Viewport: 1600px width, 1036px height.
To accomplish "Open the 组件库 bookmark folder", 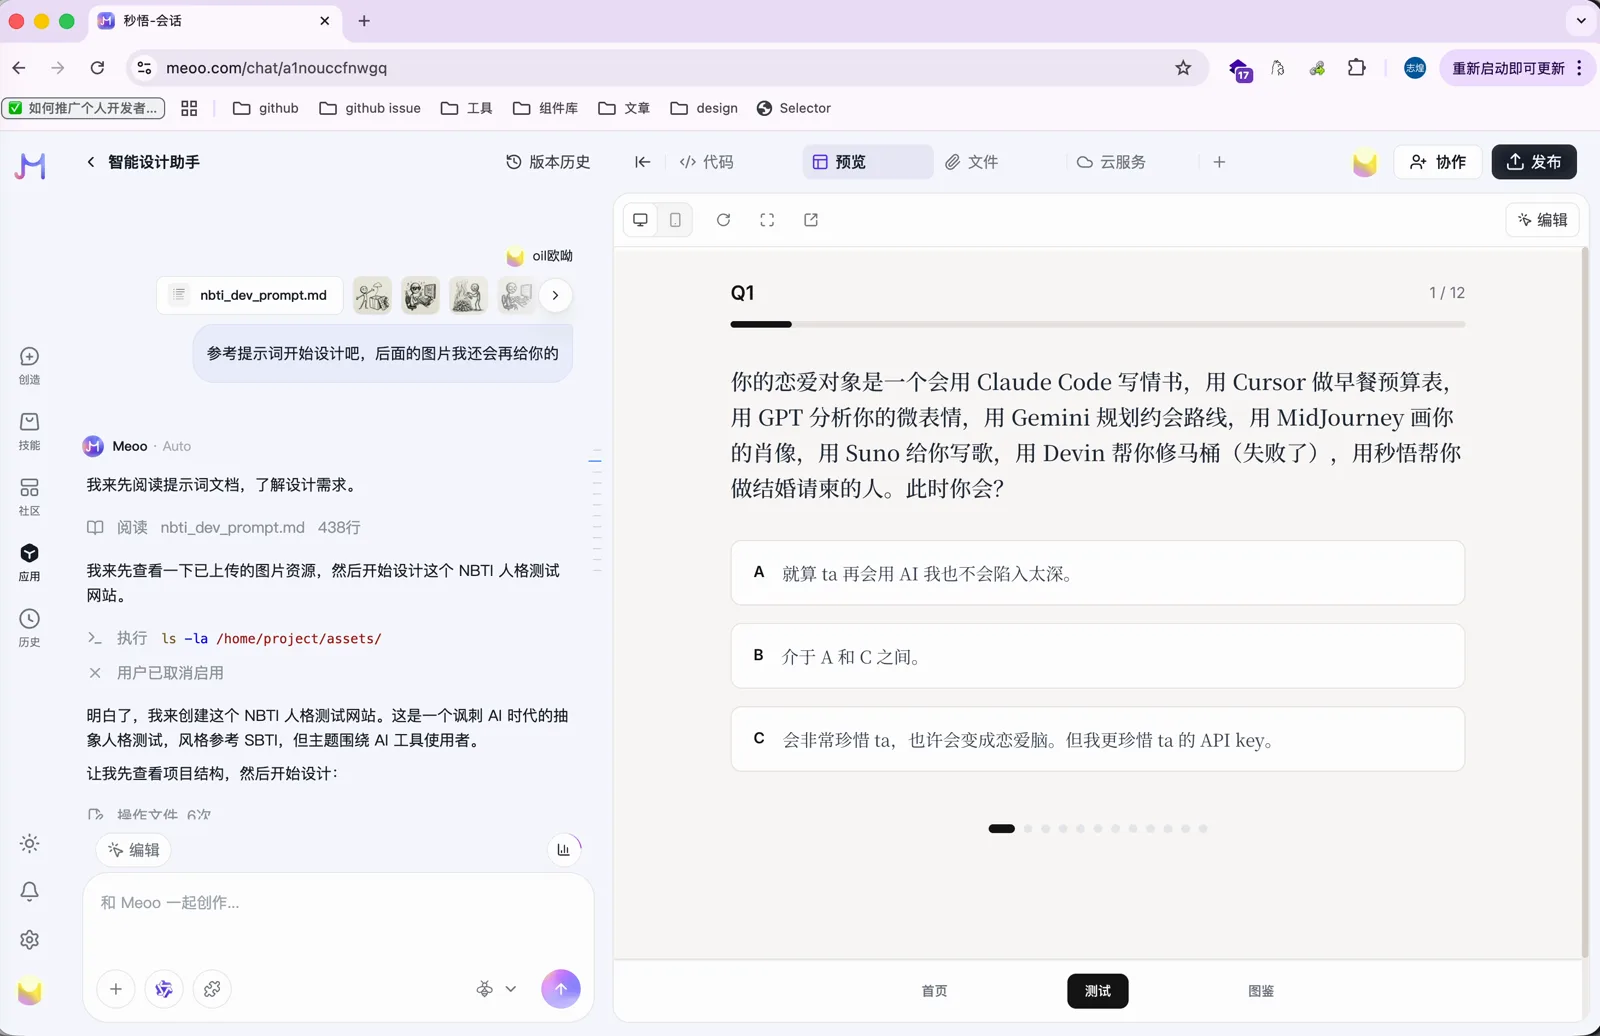I will tap(546, 108).
